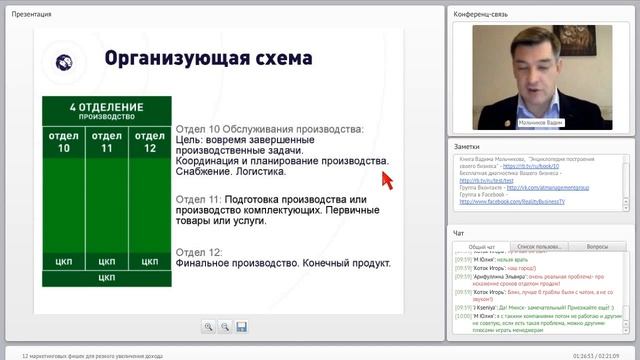Image resolution: width=640 pixels, height=360 pixels.
Task: Open the facebook.com RealityBusinessTV link
Action: pyautogui.click(x=512, y=202)
